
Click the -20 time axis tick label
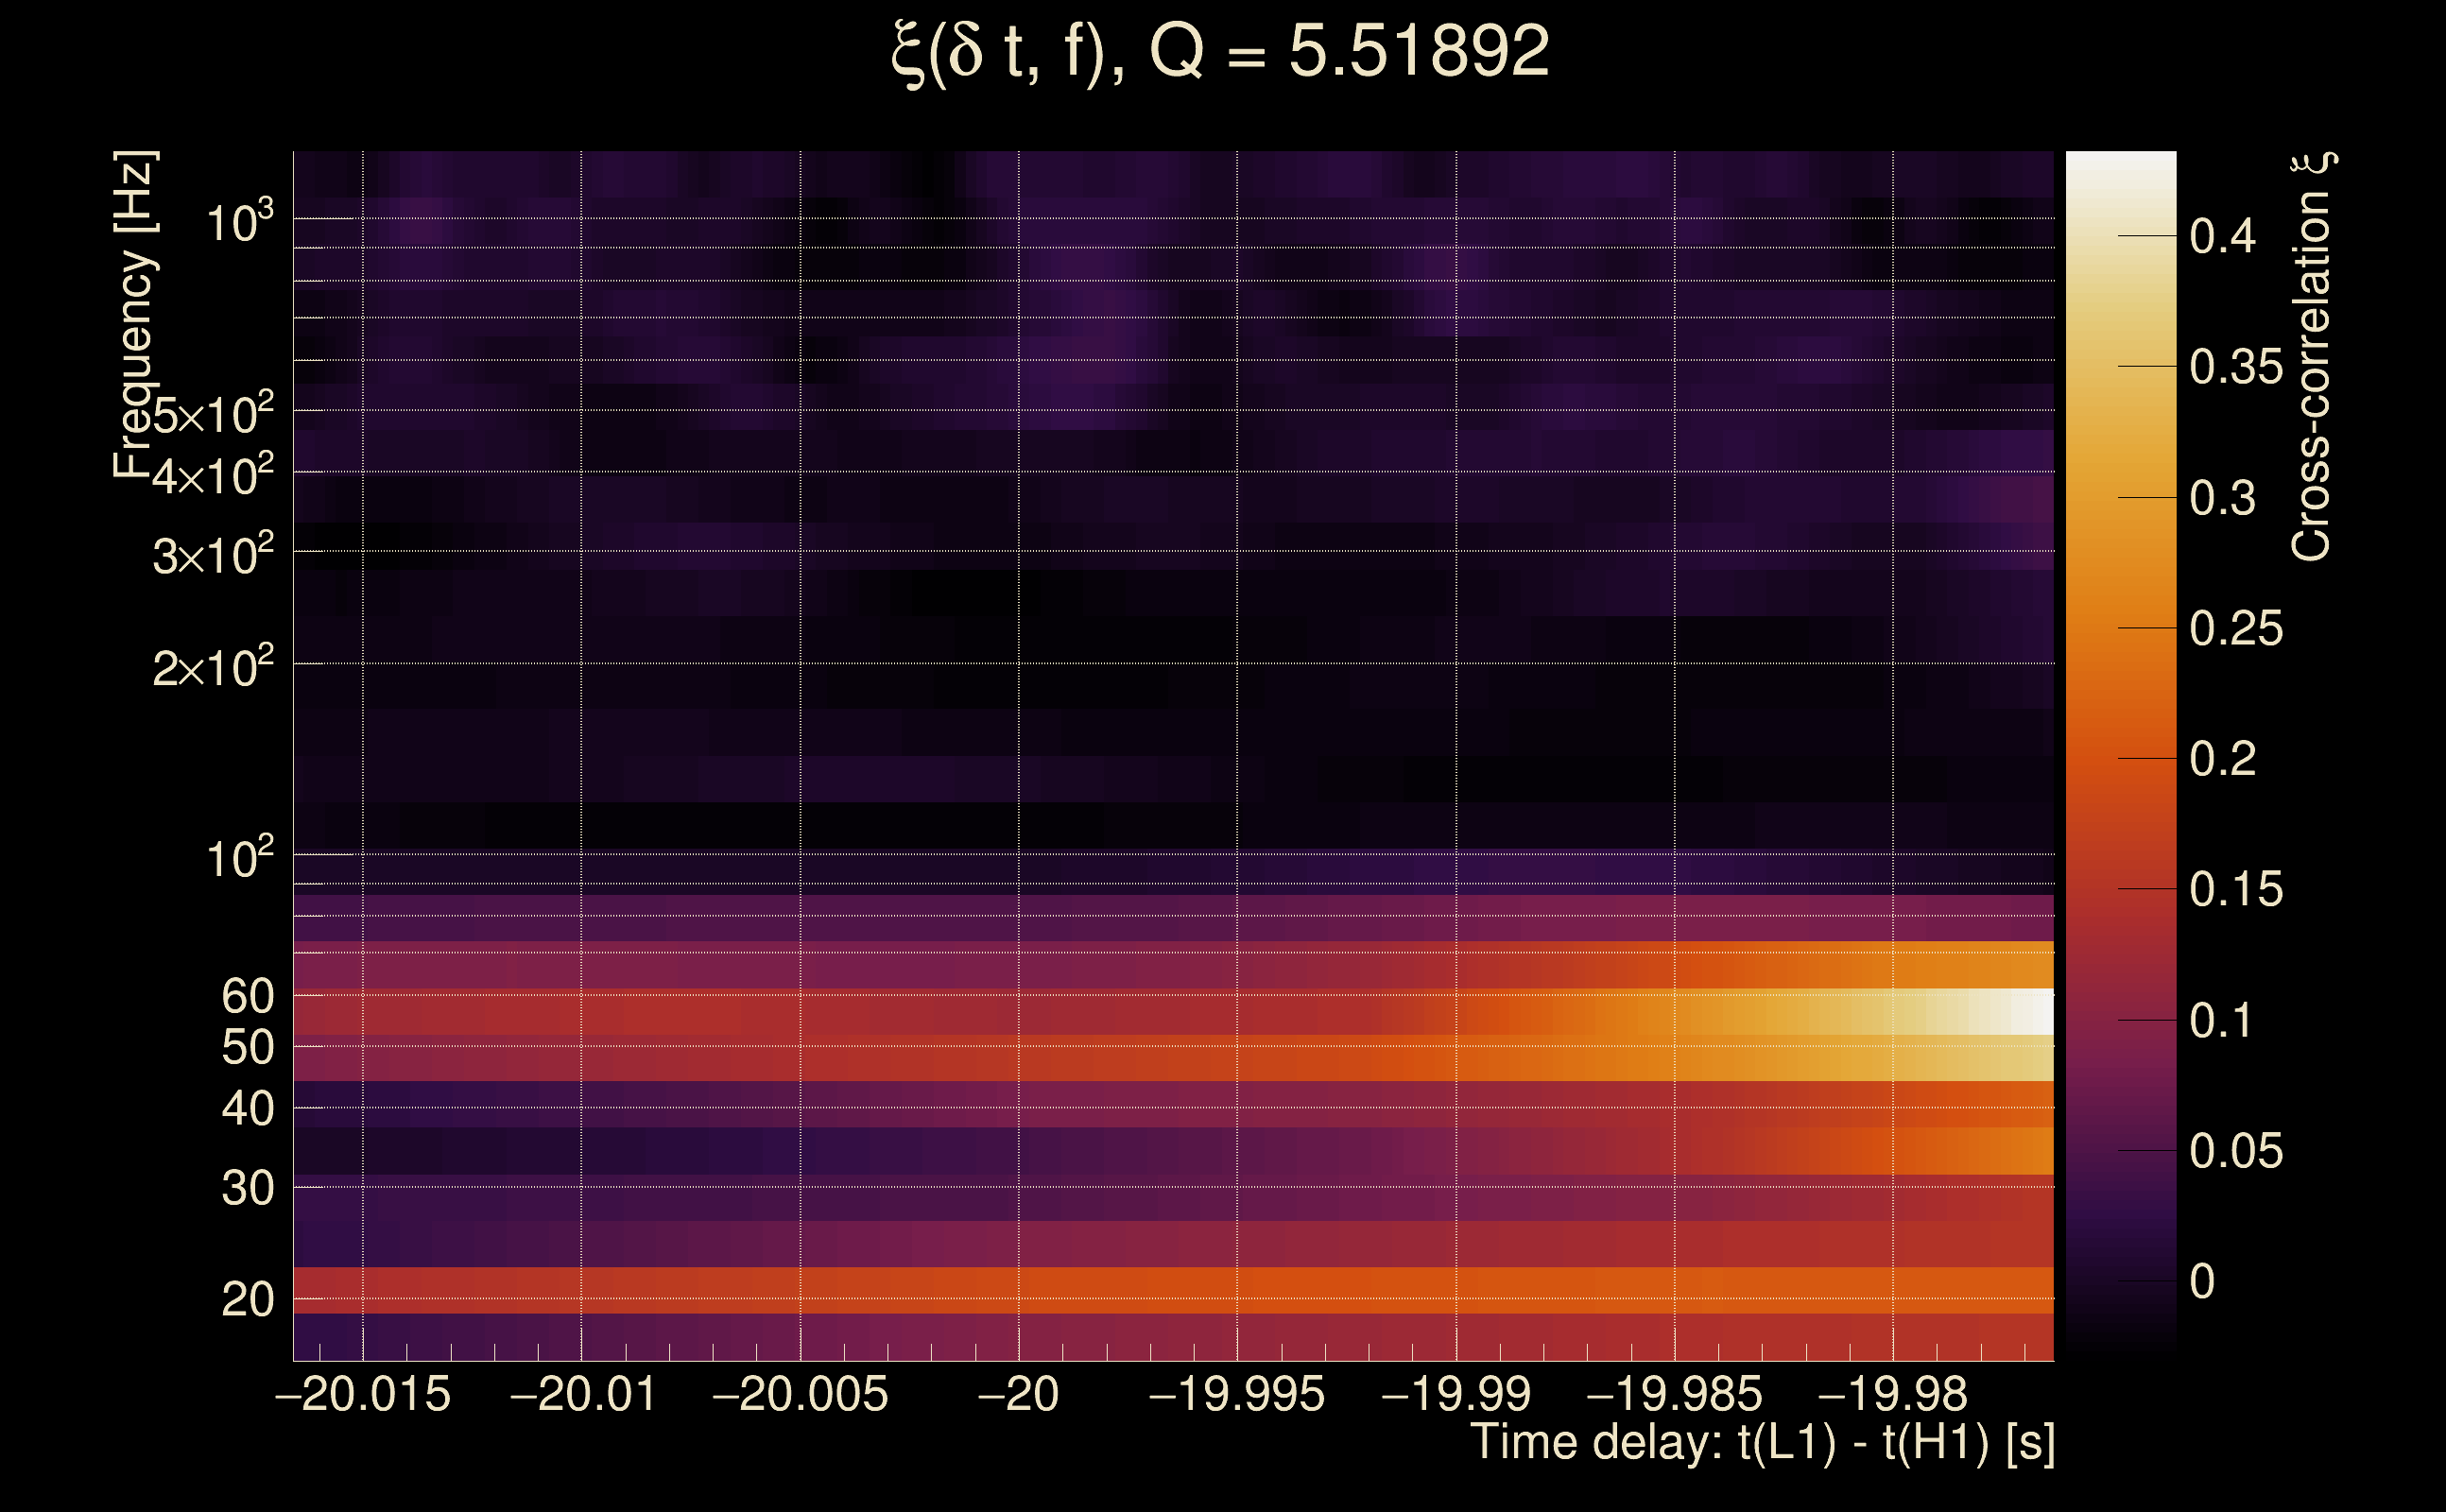pyautogui.click(x=1018, y=1395)
